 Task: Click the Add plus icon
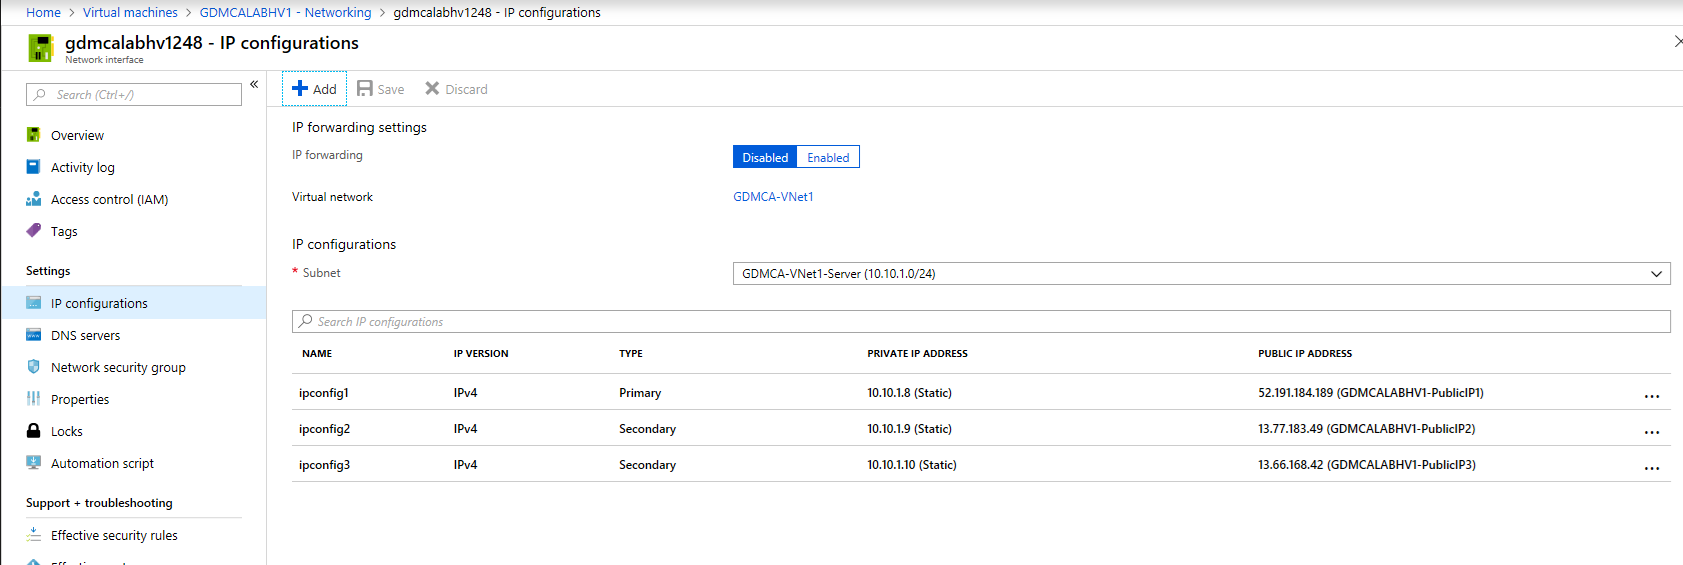pyautogui.click(x=299, y=88)
